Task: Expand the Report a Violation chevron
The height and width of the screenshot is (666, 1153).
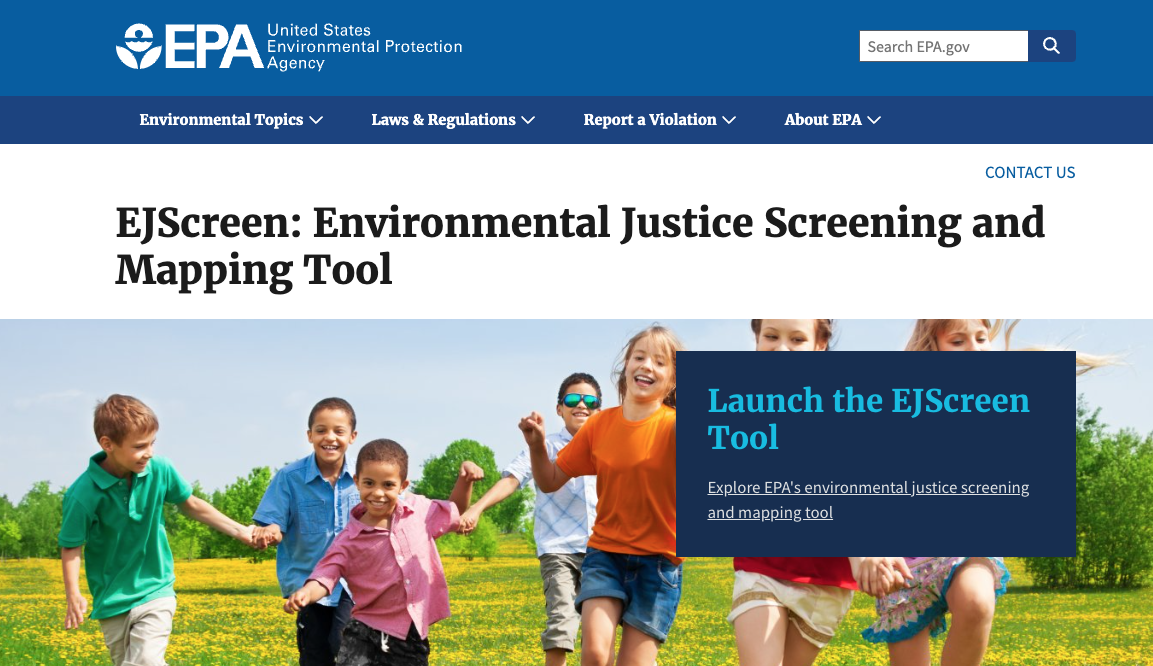Action: [x=729, y=121]
